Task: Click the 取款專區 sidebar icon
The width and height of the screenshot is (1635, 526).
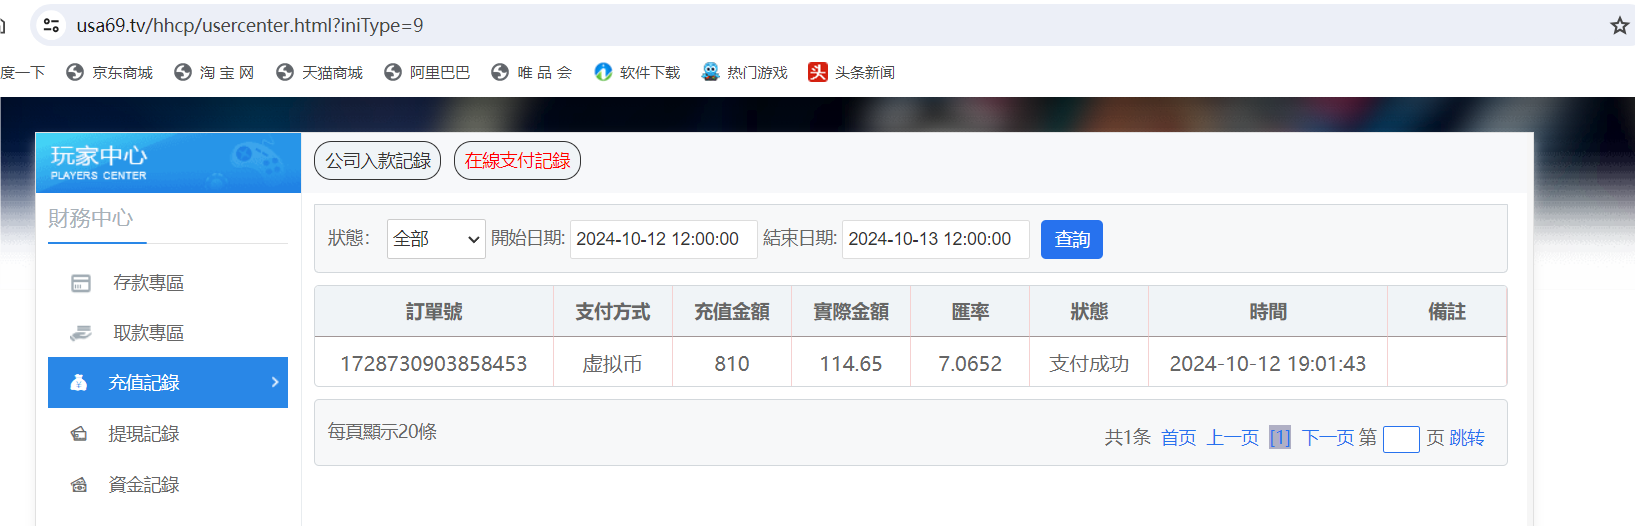Action: 81,333
